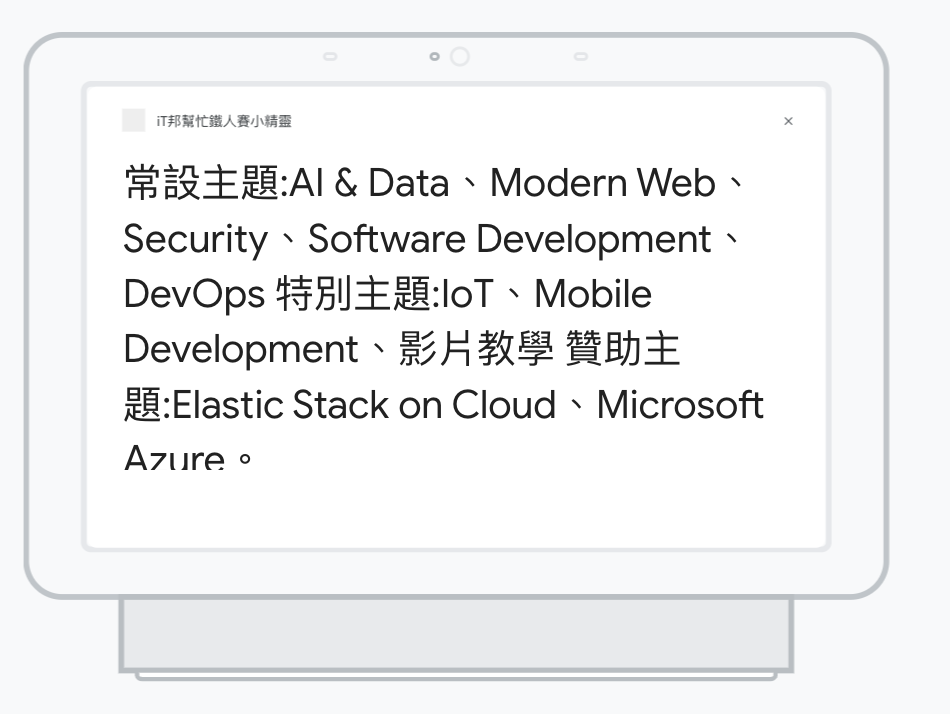Click the small sensor dot beside the camera
950x714 pixels.
[434, 57]
